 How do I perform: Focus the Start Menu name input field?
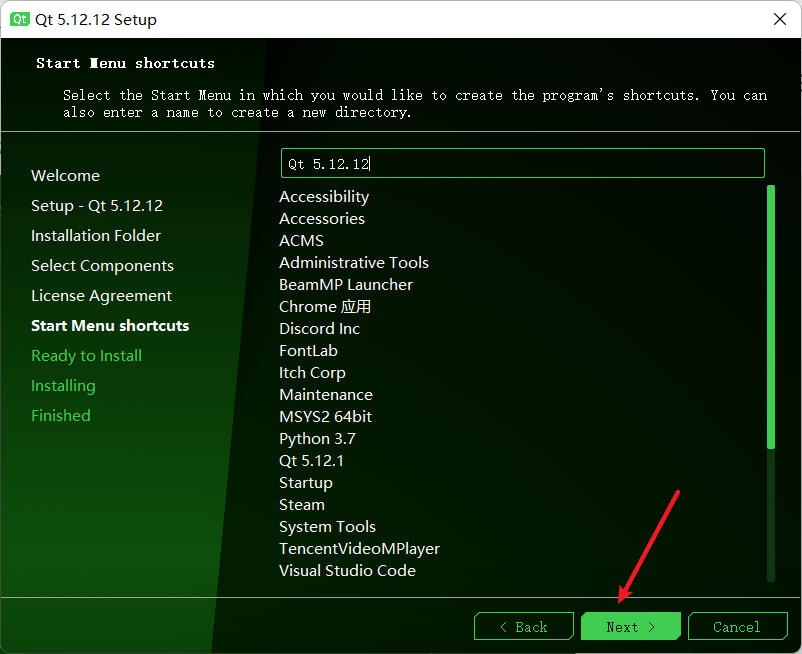[523, 163]
